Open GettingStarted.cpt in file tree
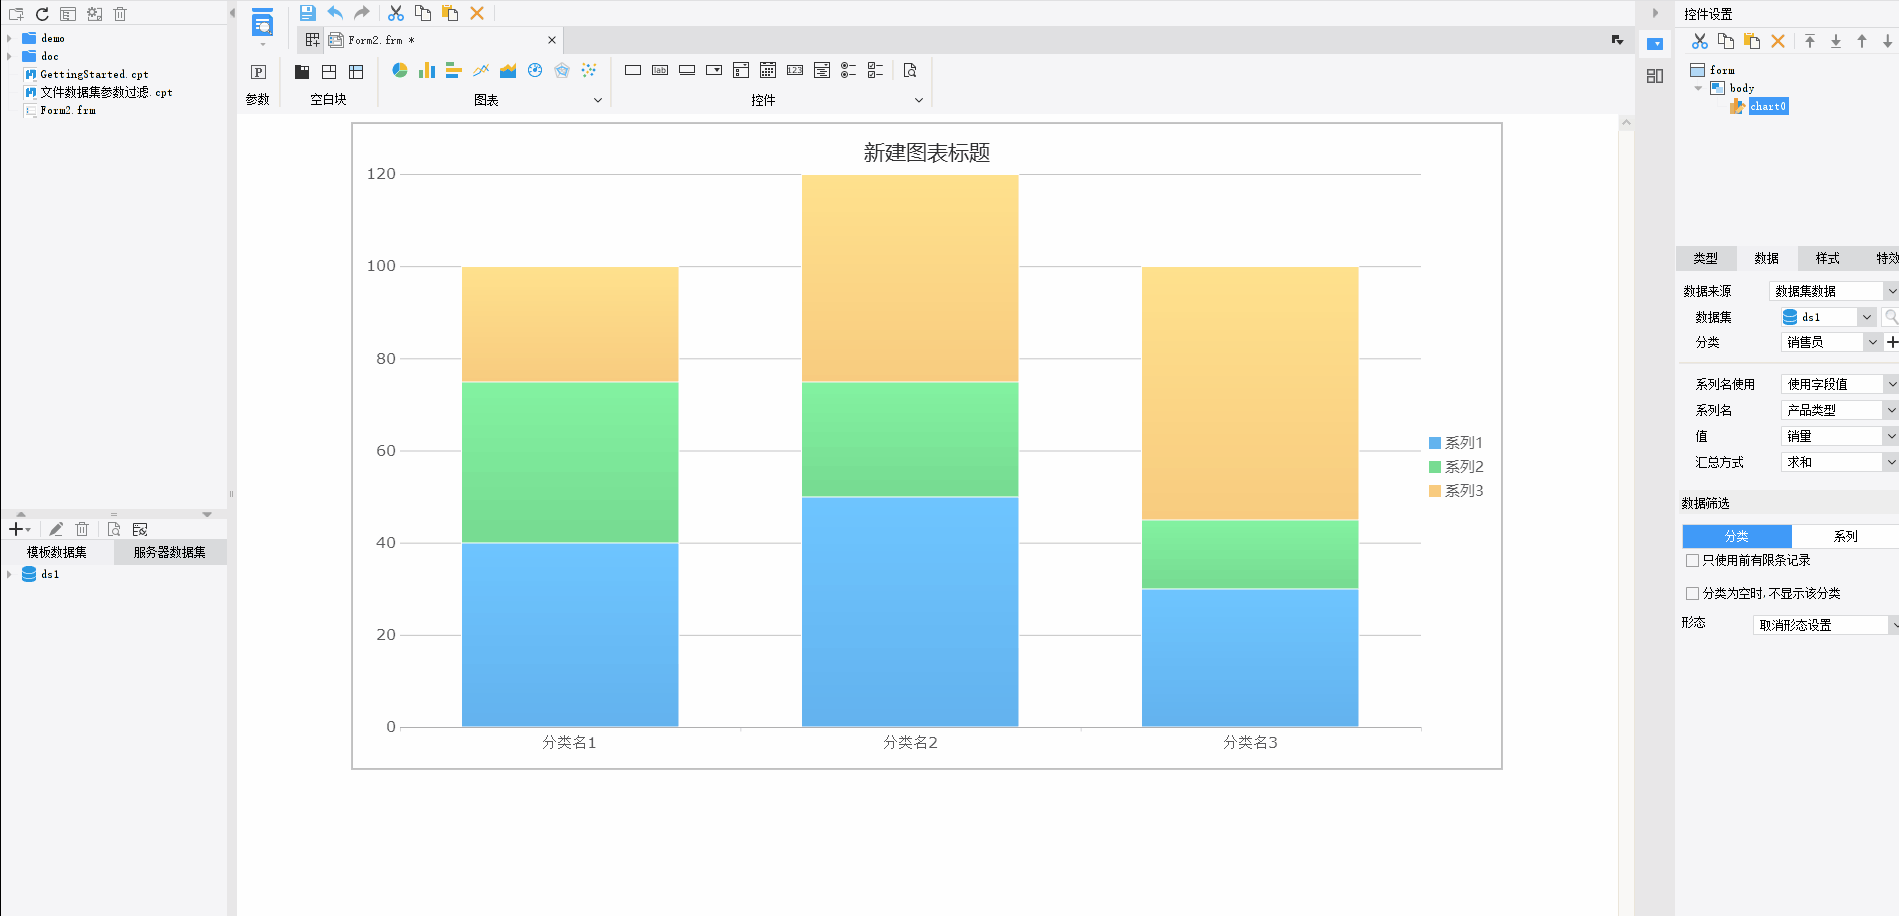1899x916 pixels. point(94,74)
